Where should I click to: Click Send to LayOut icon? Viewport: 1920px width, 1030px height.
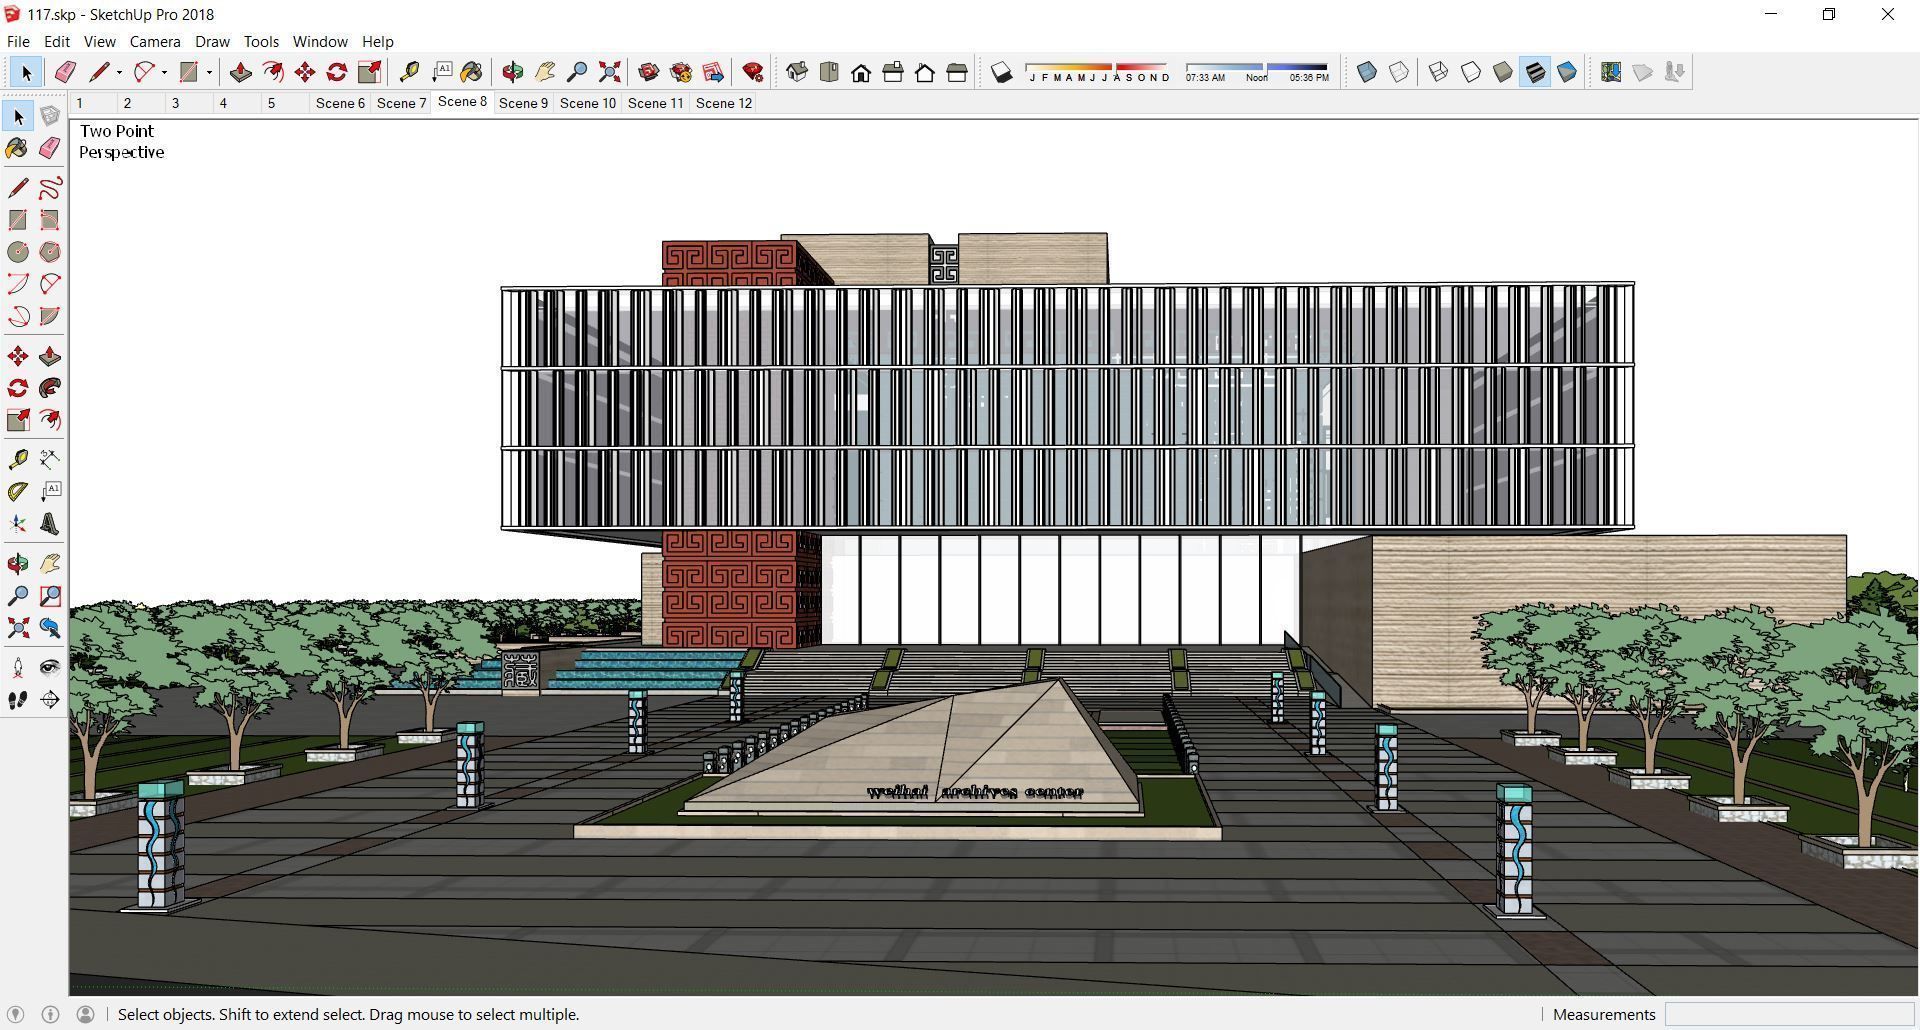click(713, 72)
